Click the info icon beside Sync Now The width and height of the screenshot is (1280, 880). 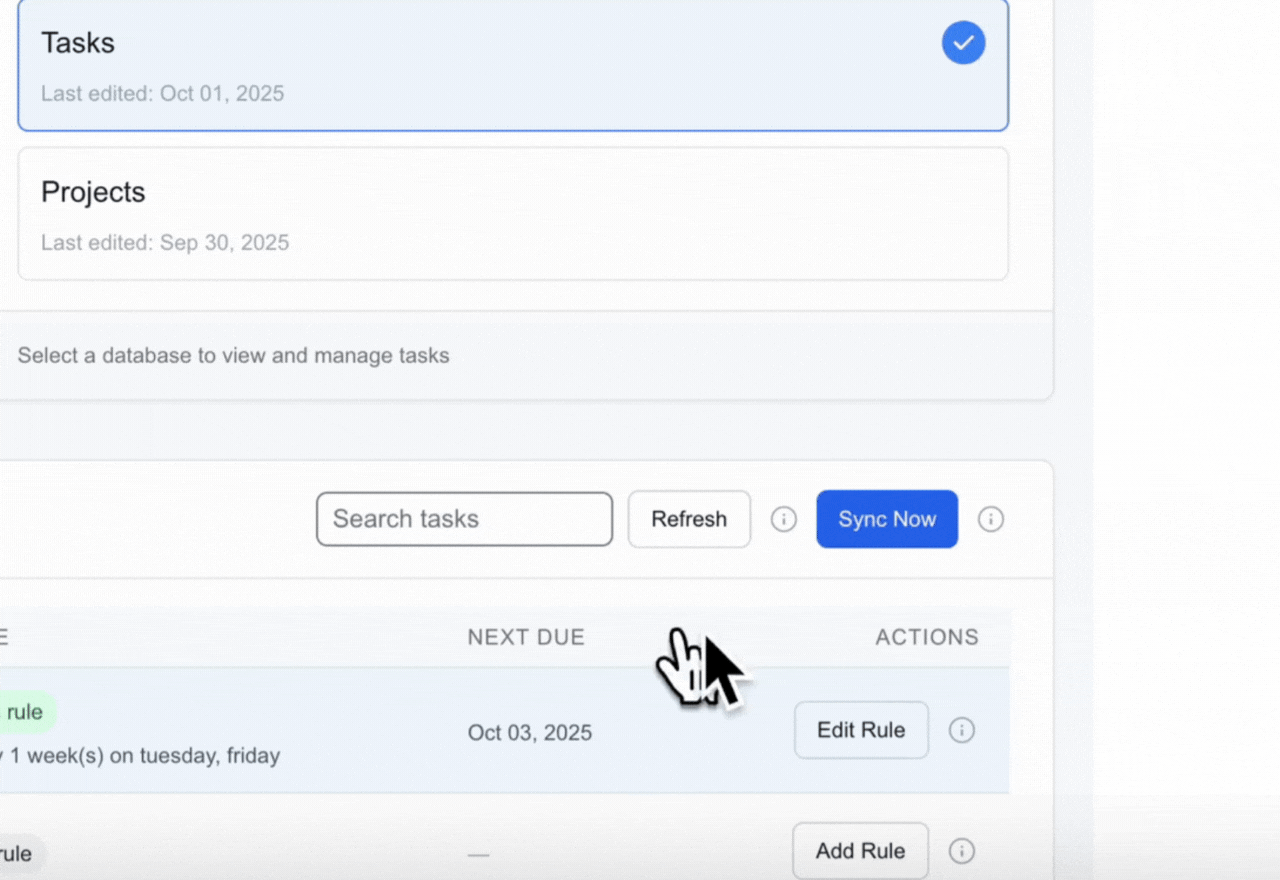[991, 519]
